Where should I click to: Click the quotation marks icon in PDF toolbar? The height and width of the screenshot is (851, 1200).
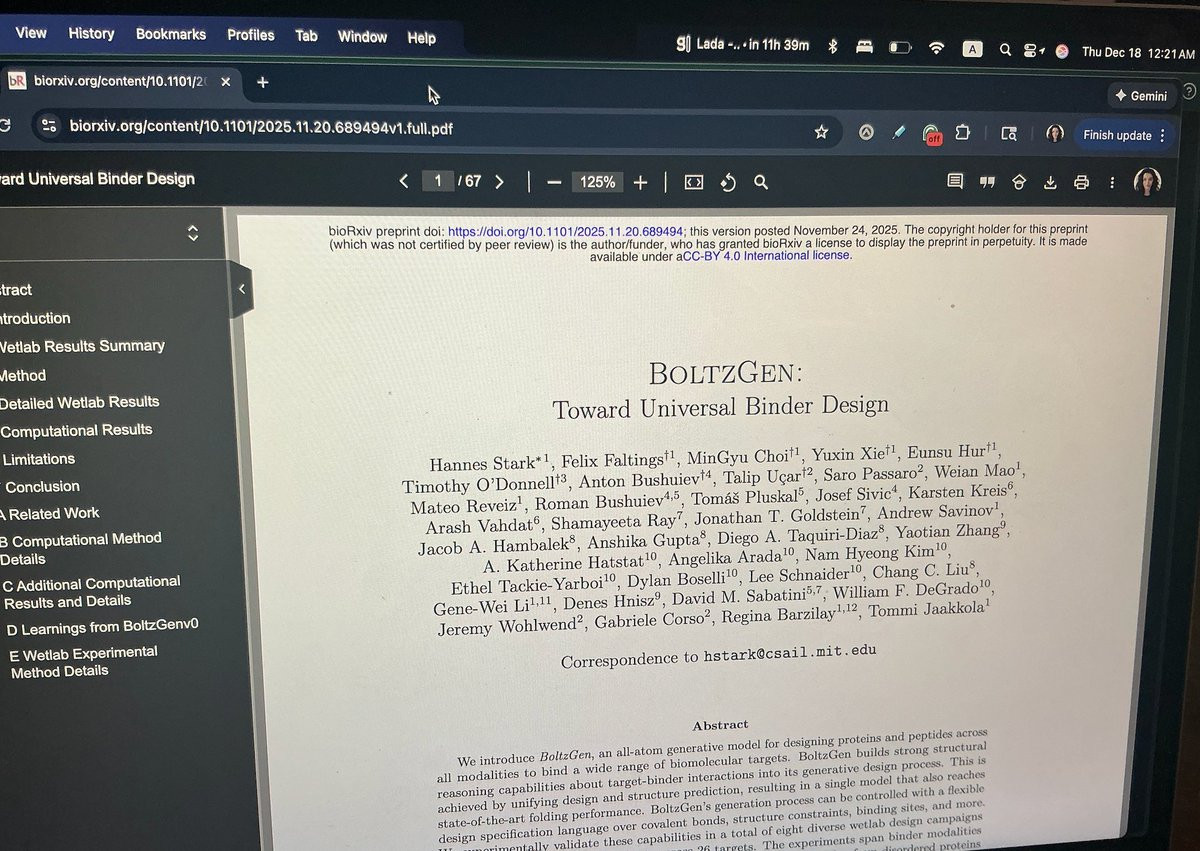pyautogui.click(x=987, y=182)
